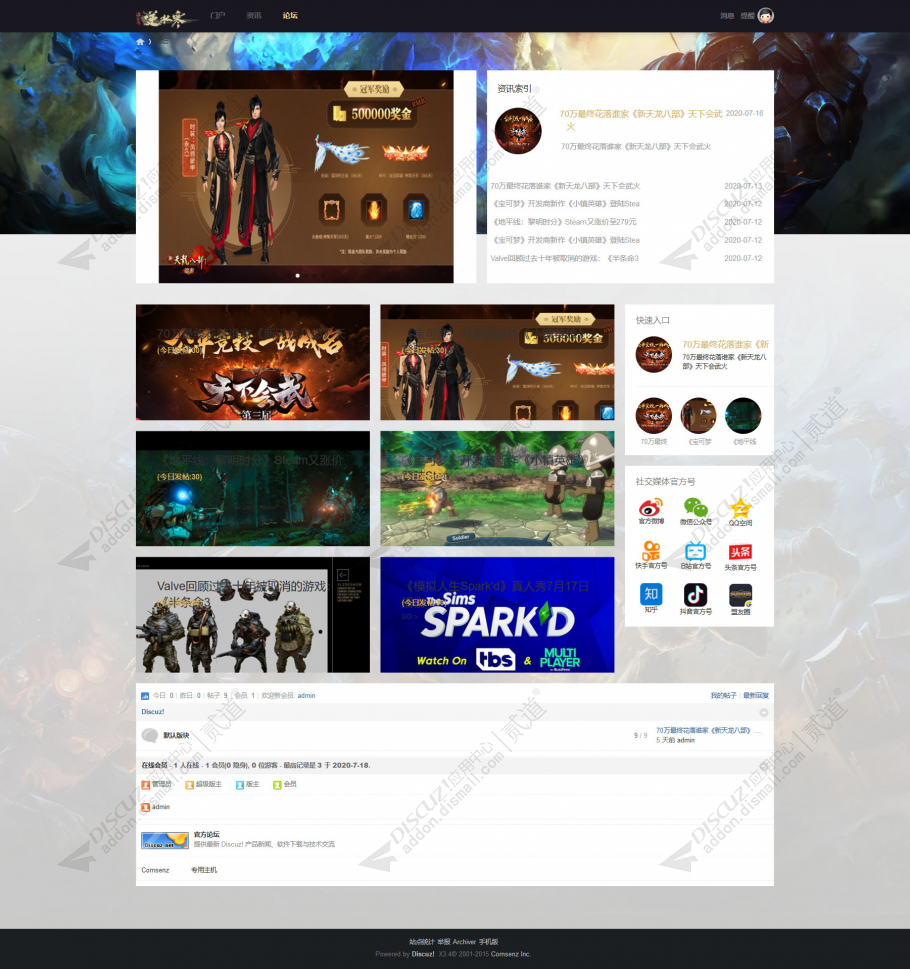Open the 专用主机 link

pos(204,870)
